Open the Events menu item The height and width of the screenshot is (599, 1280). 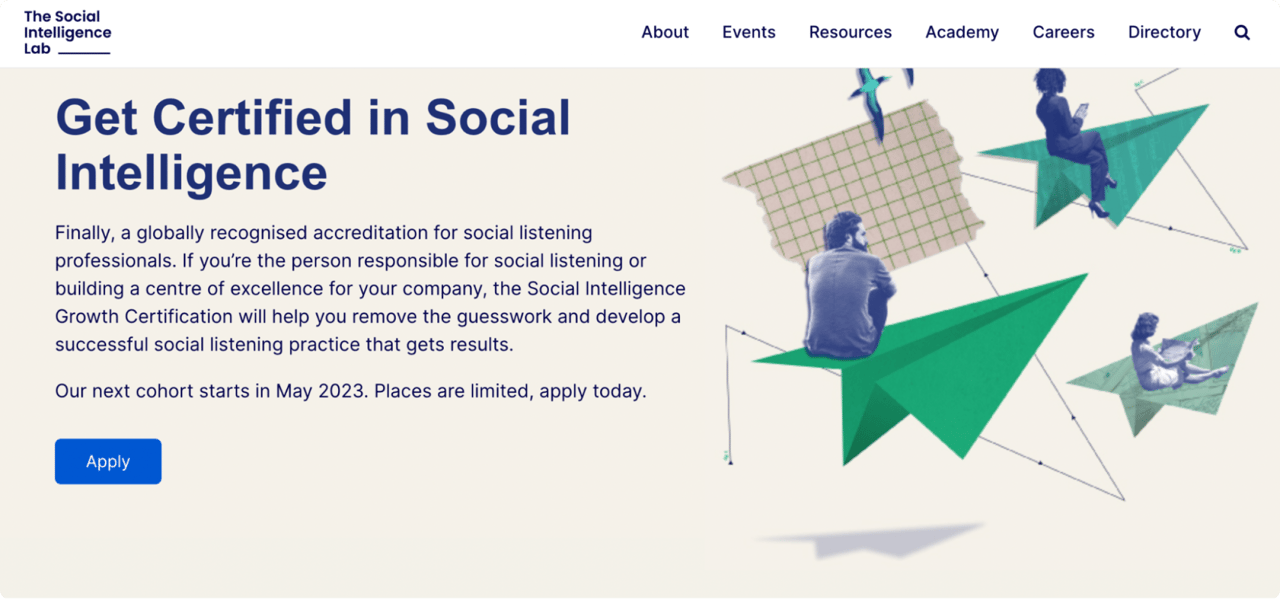tap(748, 32)
